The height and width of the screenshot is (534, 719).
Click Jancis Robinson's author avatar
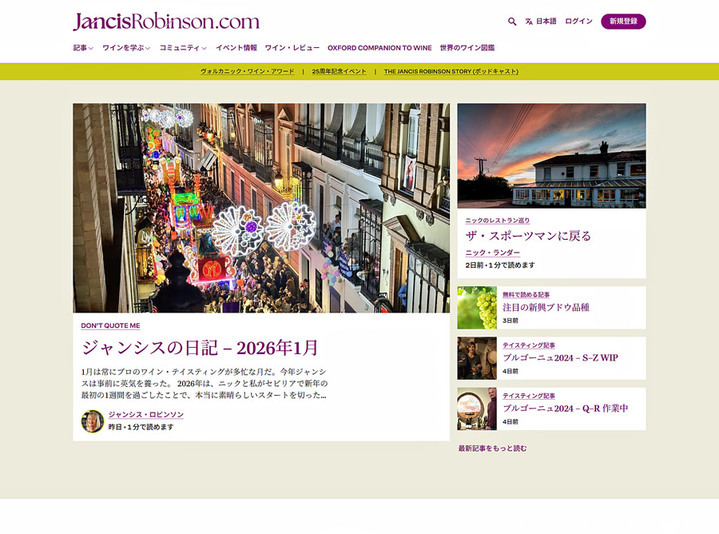[x=92, y=421]
